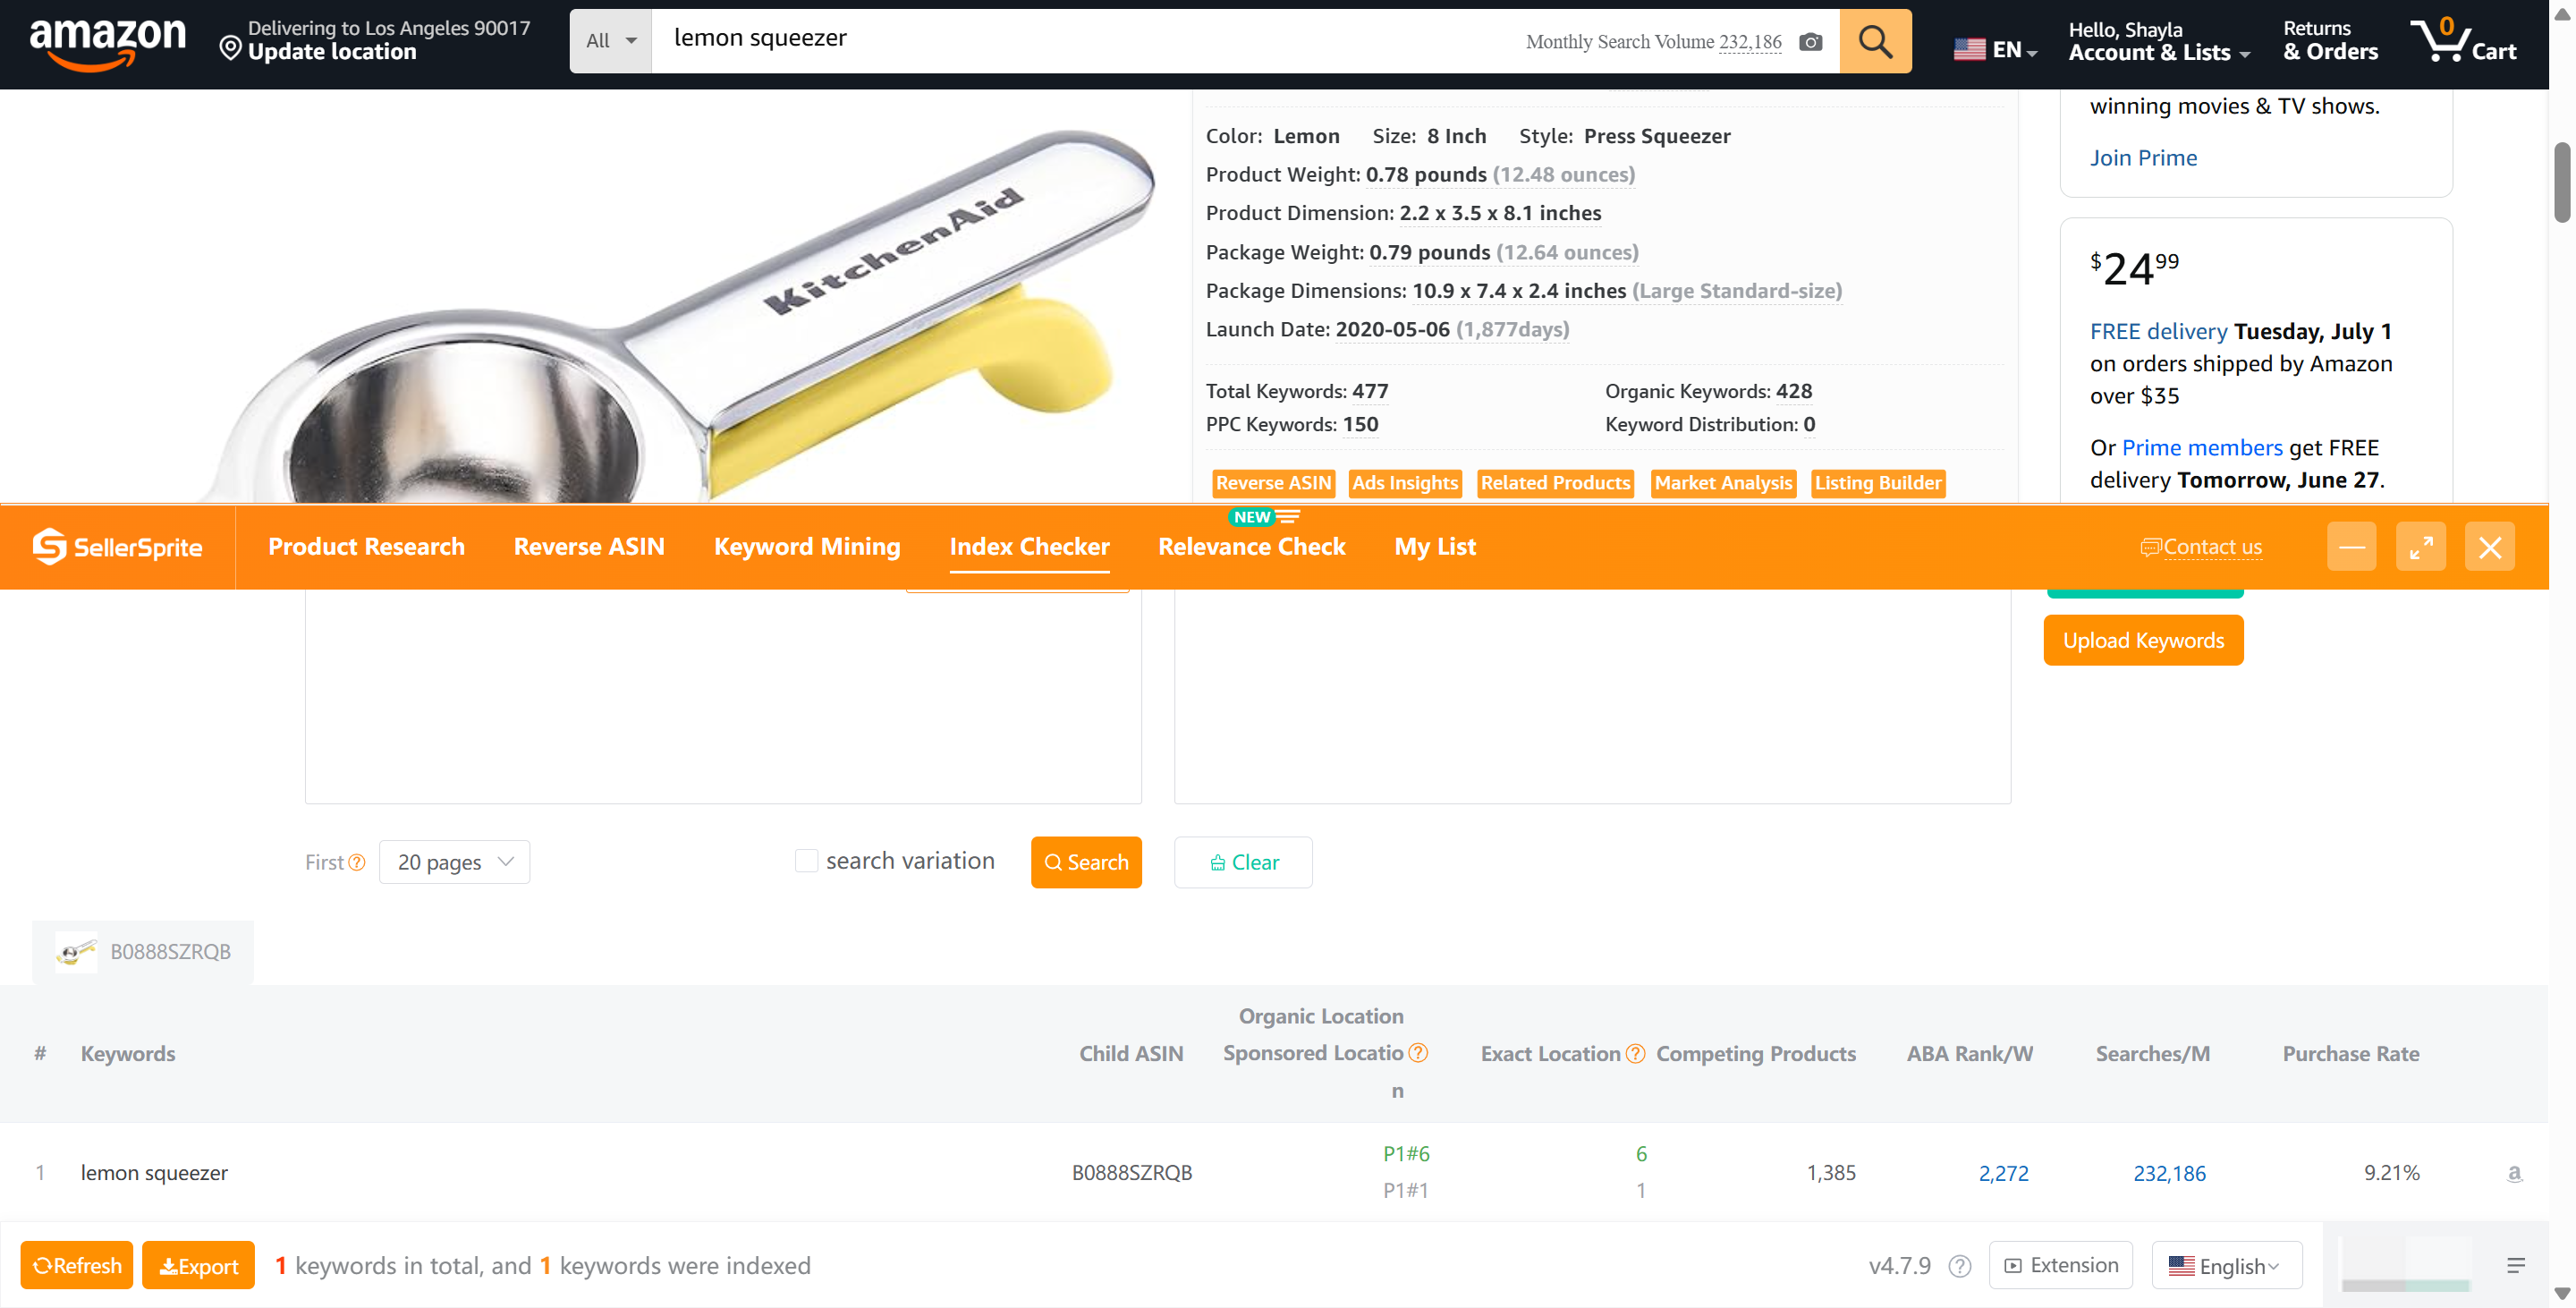Viewport: 2576px width, 1308px height.
Task: Click the right text area box
Action: point(1592,696)
